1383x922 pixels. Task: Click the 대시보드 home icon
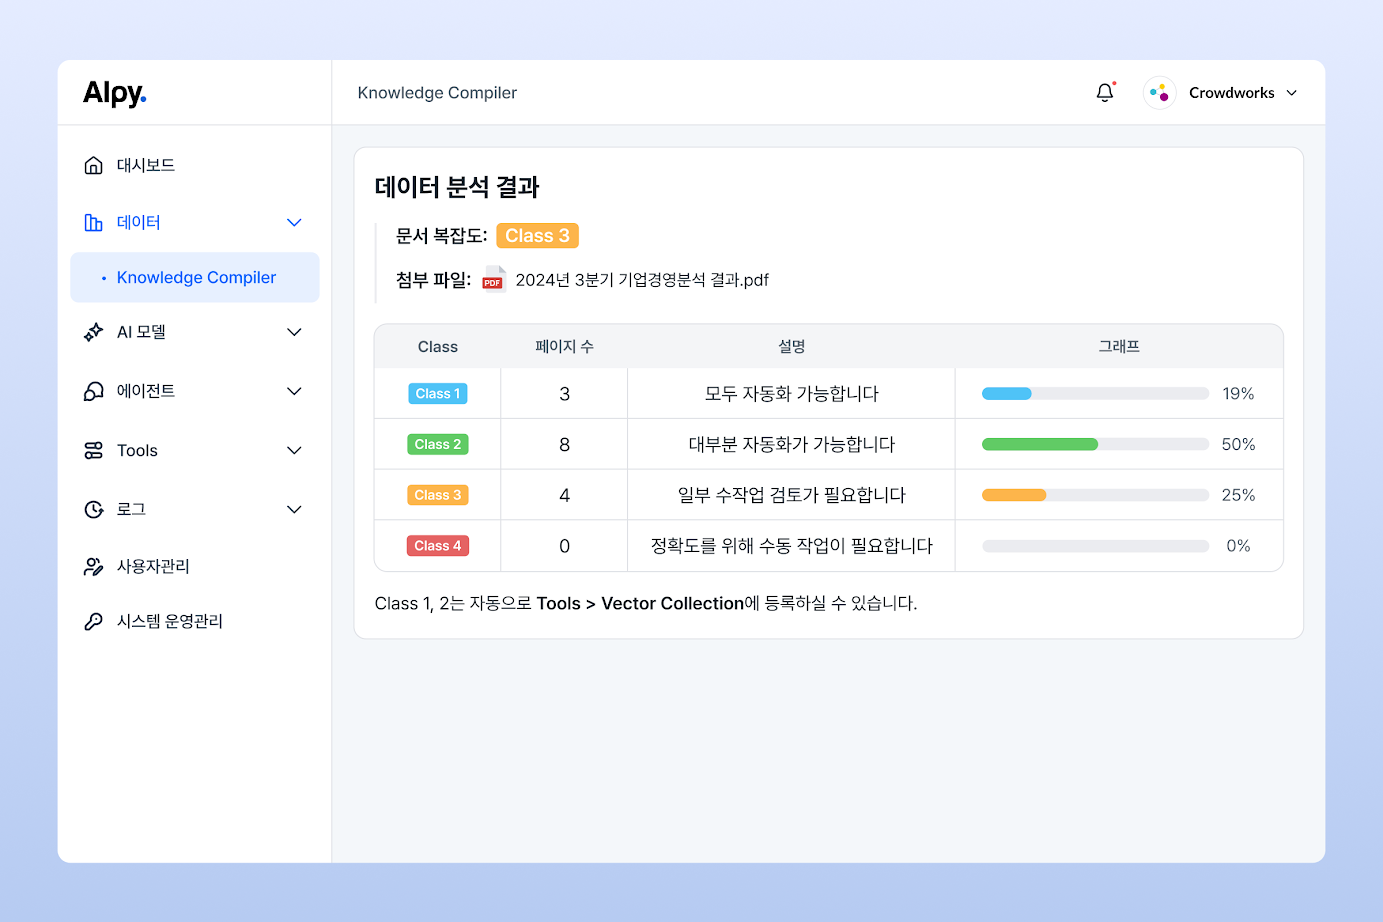pos(94,165)
